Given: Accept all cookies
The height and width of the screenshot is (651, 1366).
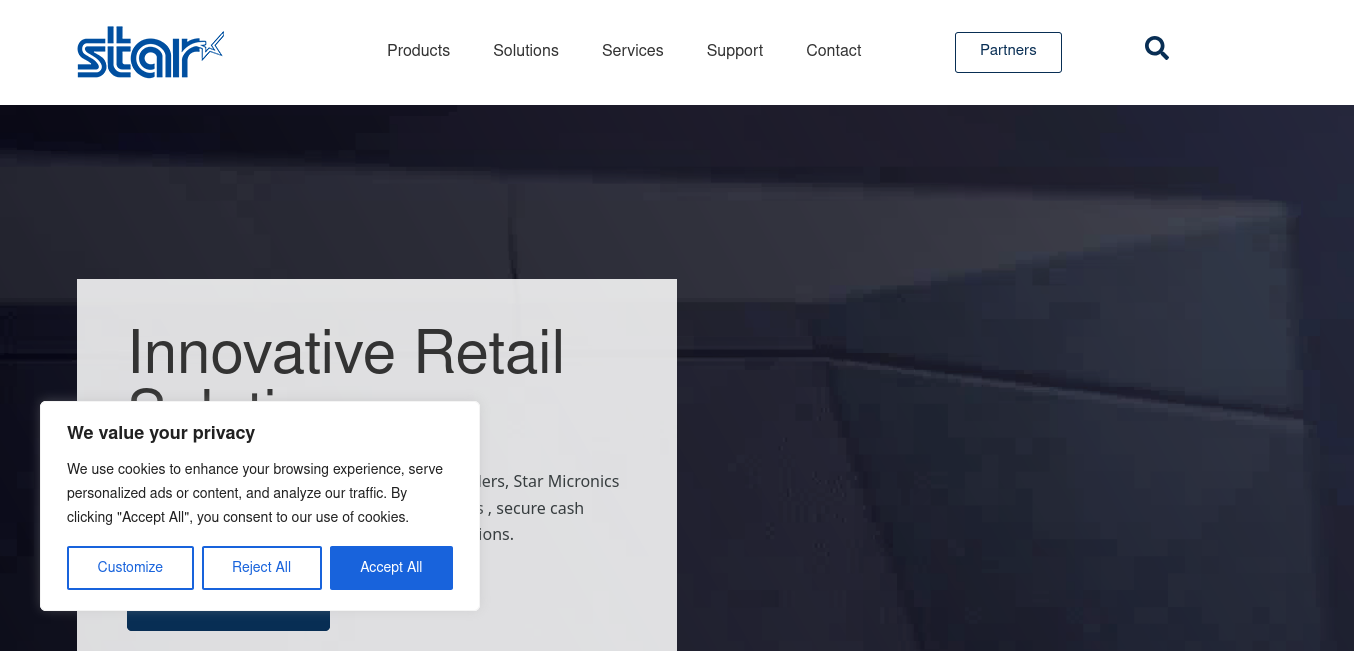Looking at the screenshot, I should (x=391, y=568).
